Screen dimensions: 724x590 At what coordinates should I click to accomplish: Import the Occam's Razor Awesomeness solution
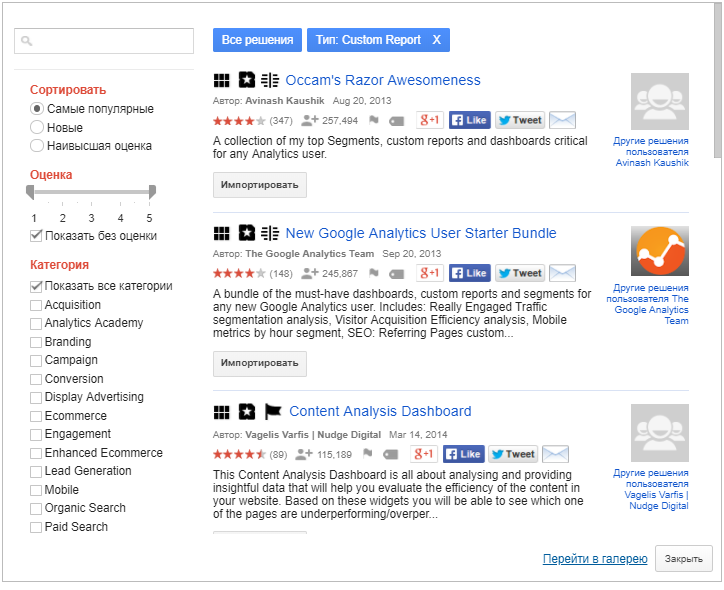click(259, 185)
